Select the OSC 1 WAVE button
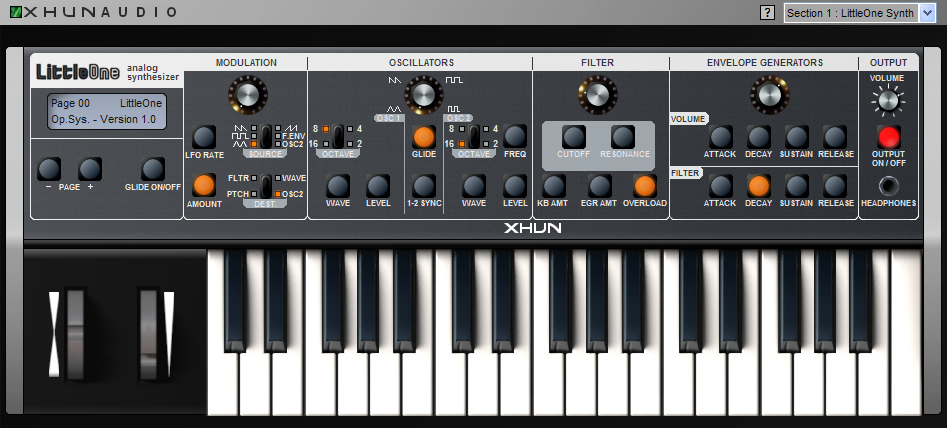This screenshot has width=947, height=428. 338,187
